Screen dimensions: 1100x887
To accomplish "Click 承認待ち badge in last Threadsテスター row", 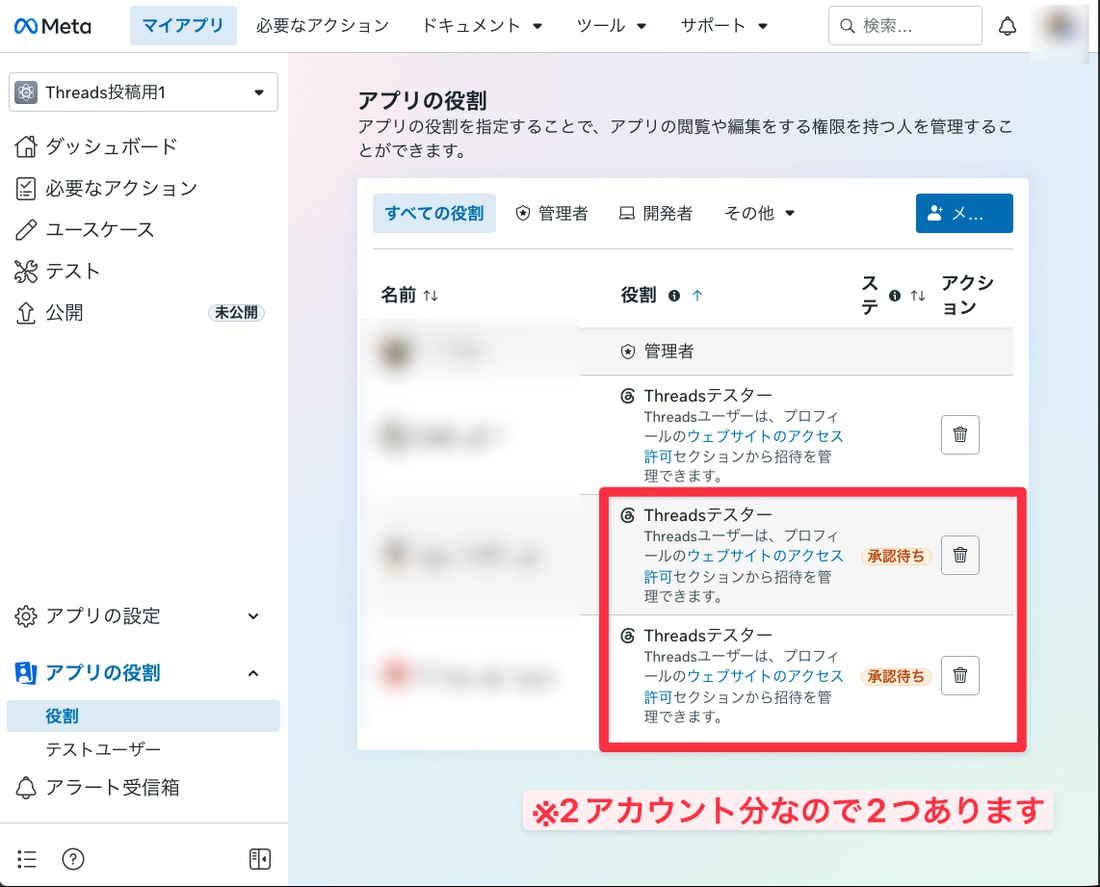I will click(x=896, y=676).
